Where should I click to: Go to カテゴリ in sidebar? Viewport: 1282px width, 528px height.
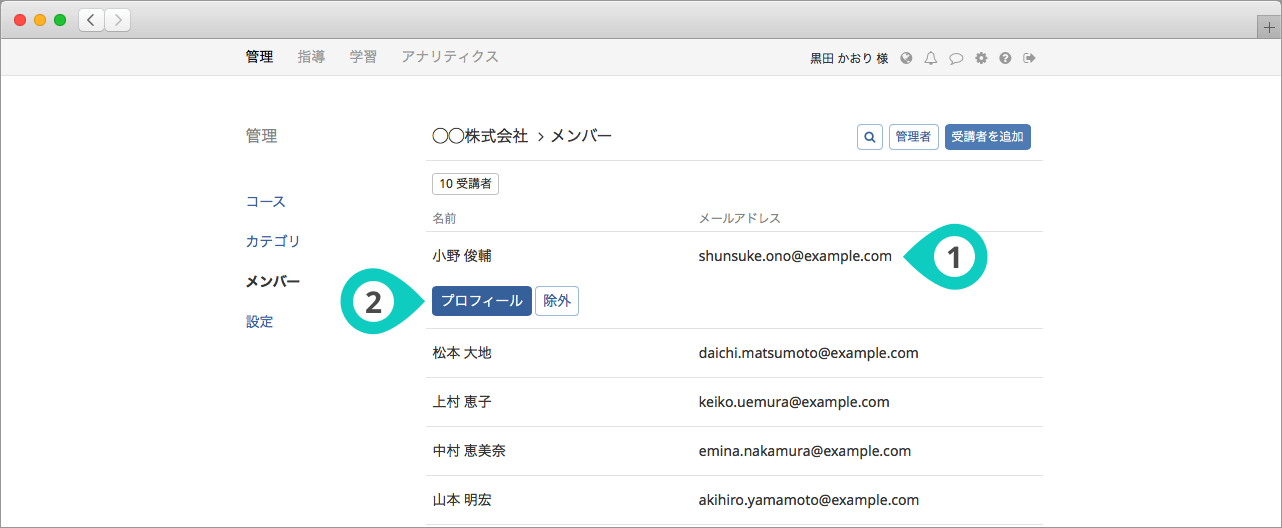coord(273,242)
